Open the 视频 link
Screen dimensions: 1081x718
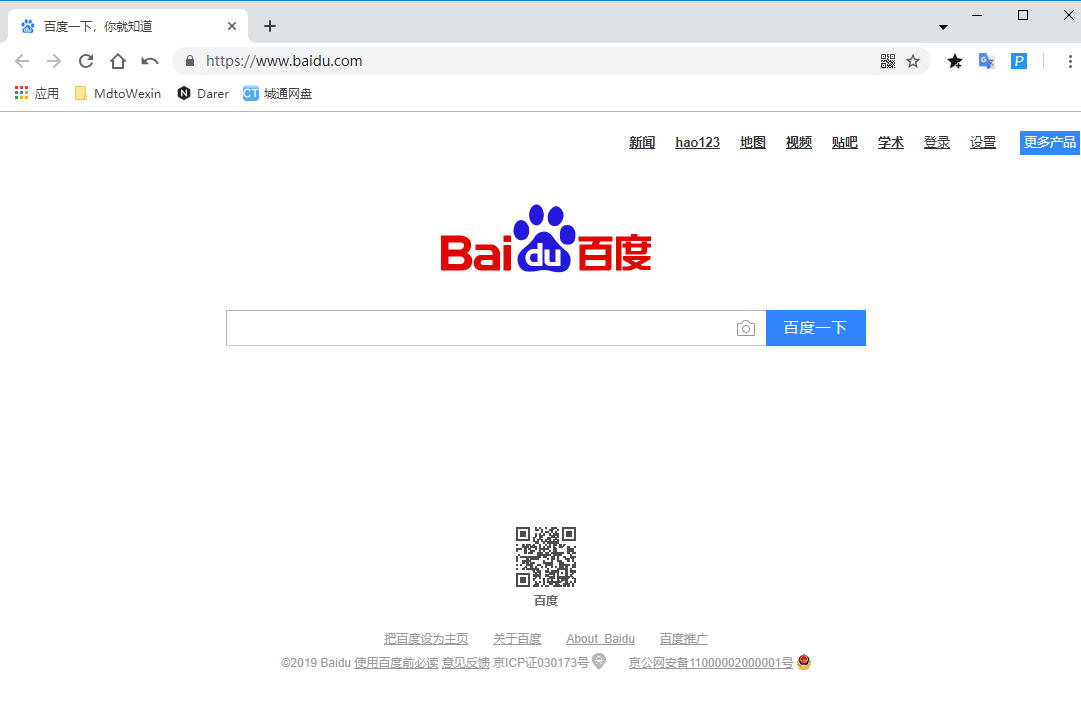click(799, 142)
